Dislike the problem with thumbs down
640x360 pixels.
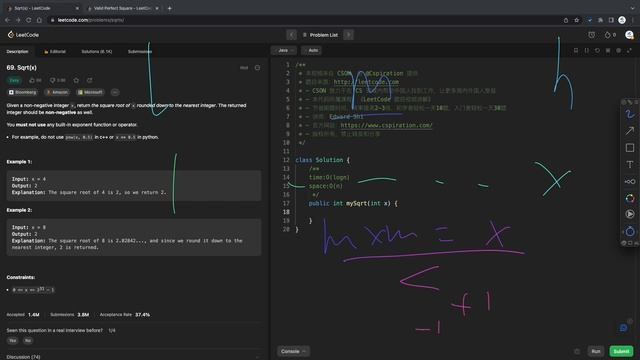(x=58, y=80)
